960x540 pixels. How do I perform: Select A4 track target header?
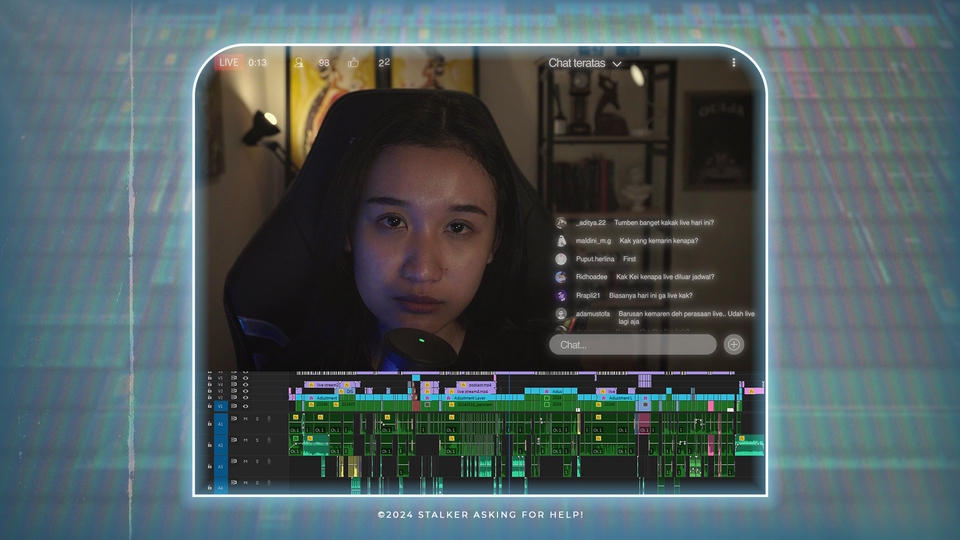pos(220,487)
